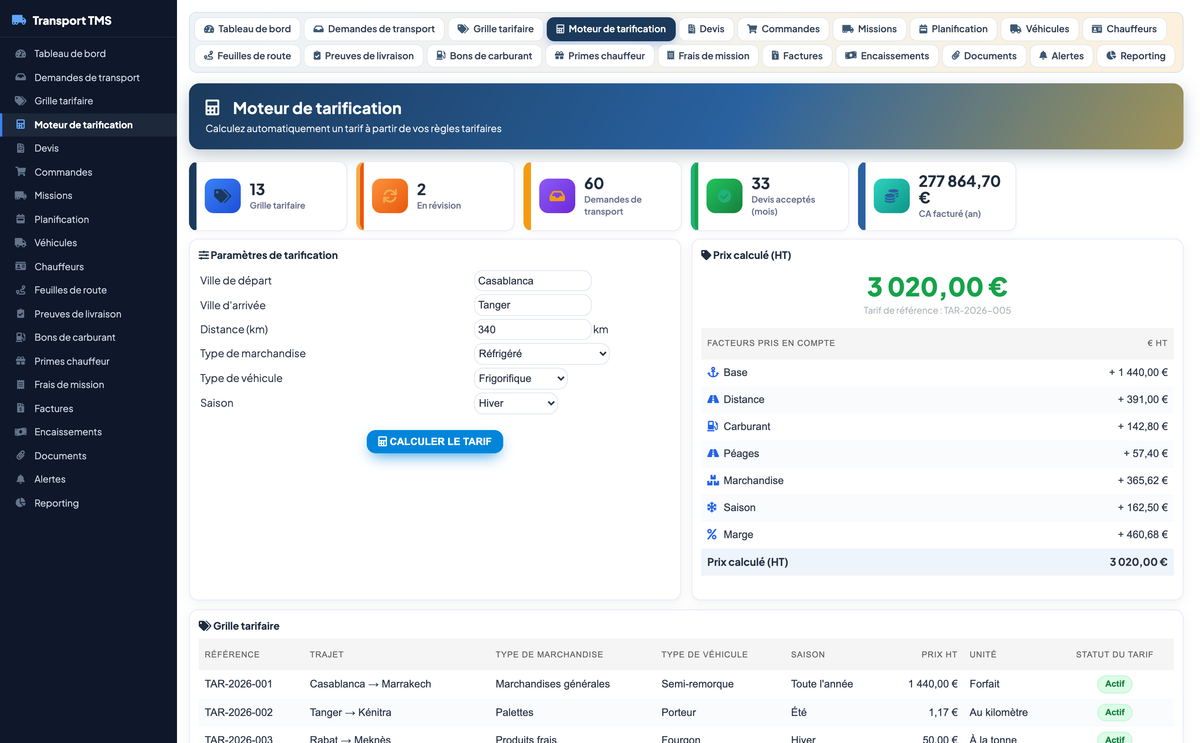Open the Demandes de transport top tab
This screenshot has height=743, width=1200.
pyautogui.click(x=374, y=29)
